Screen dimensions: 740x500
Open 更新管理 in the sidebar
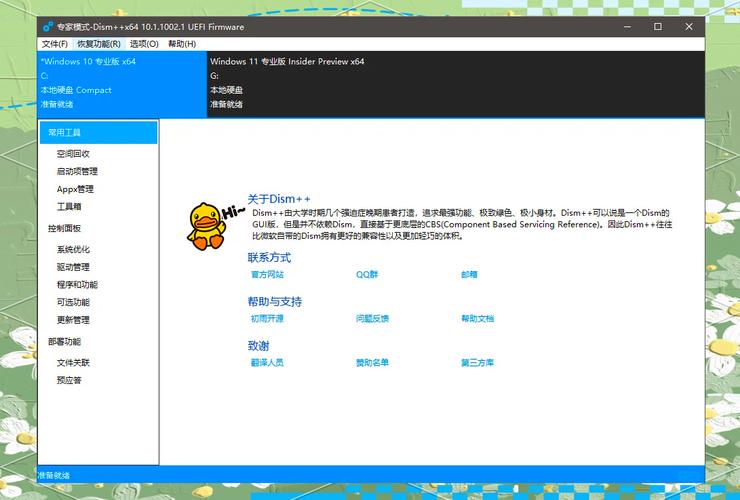(x=73, y=320)
